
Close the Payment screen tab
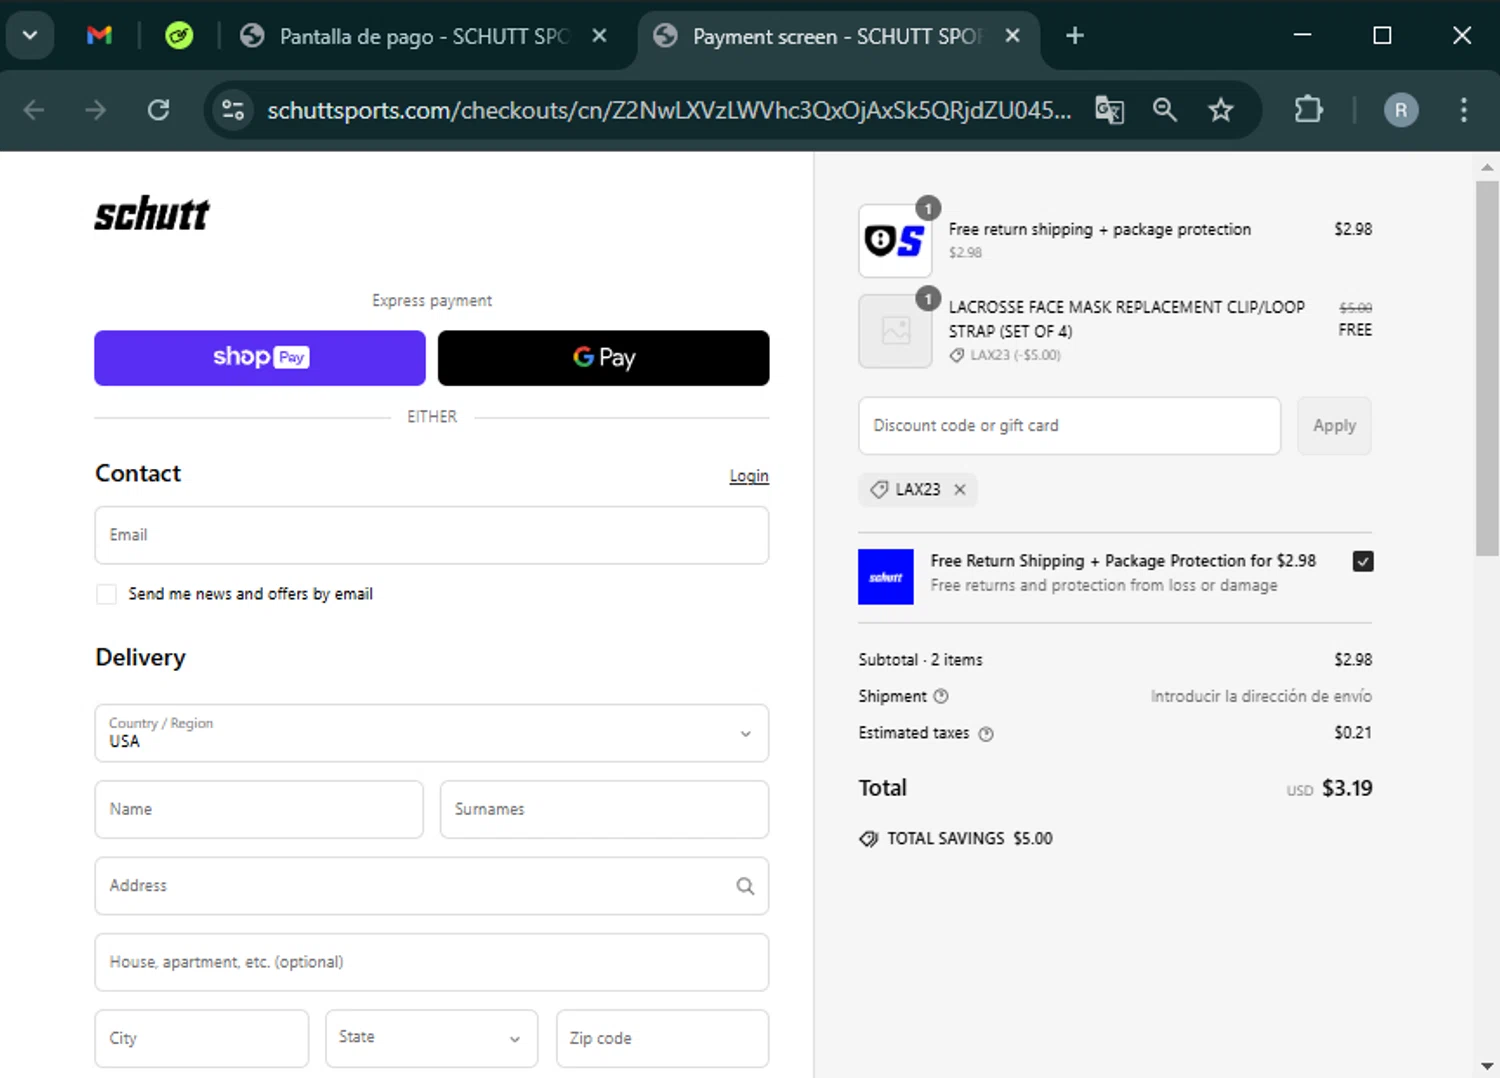[x=1012, y=36]
